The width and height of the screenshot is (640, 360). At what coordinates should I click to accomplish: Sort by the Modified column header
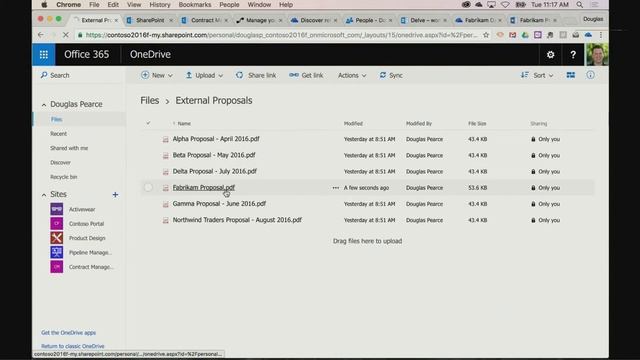[353, 123]
